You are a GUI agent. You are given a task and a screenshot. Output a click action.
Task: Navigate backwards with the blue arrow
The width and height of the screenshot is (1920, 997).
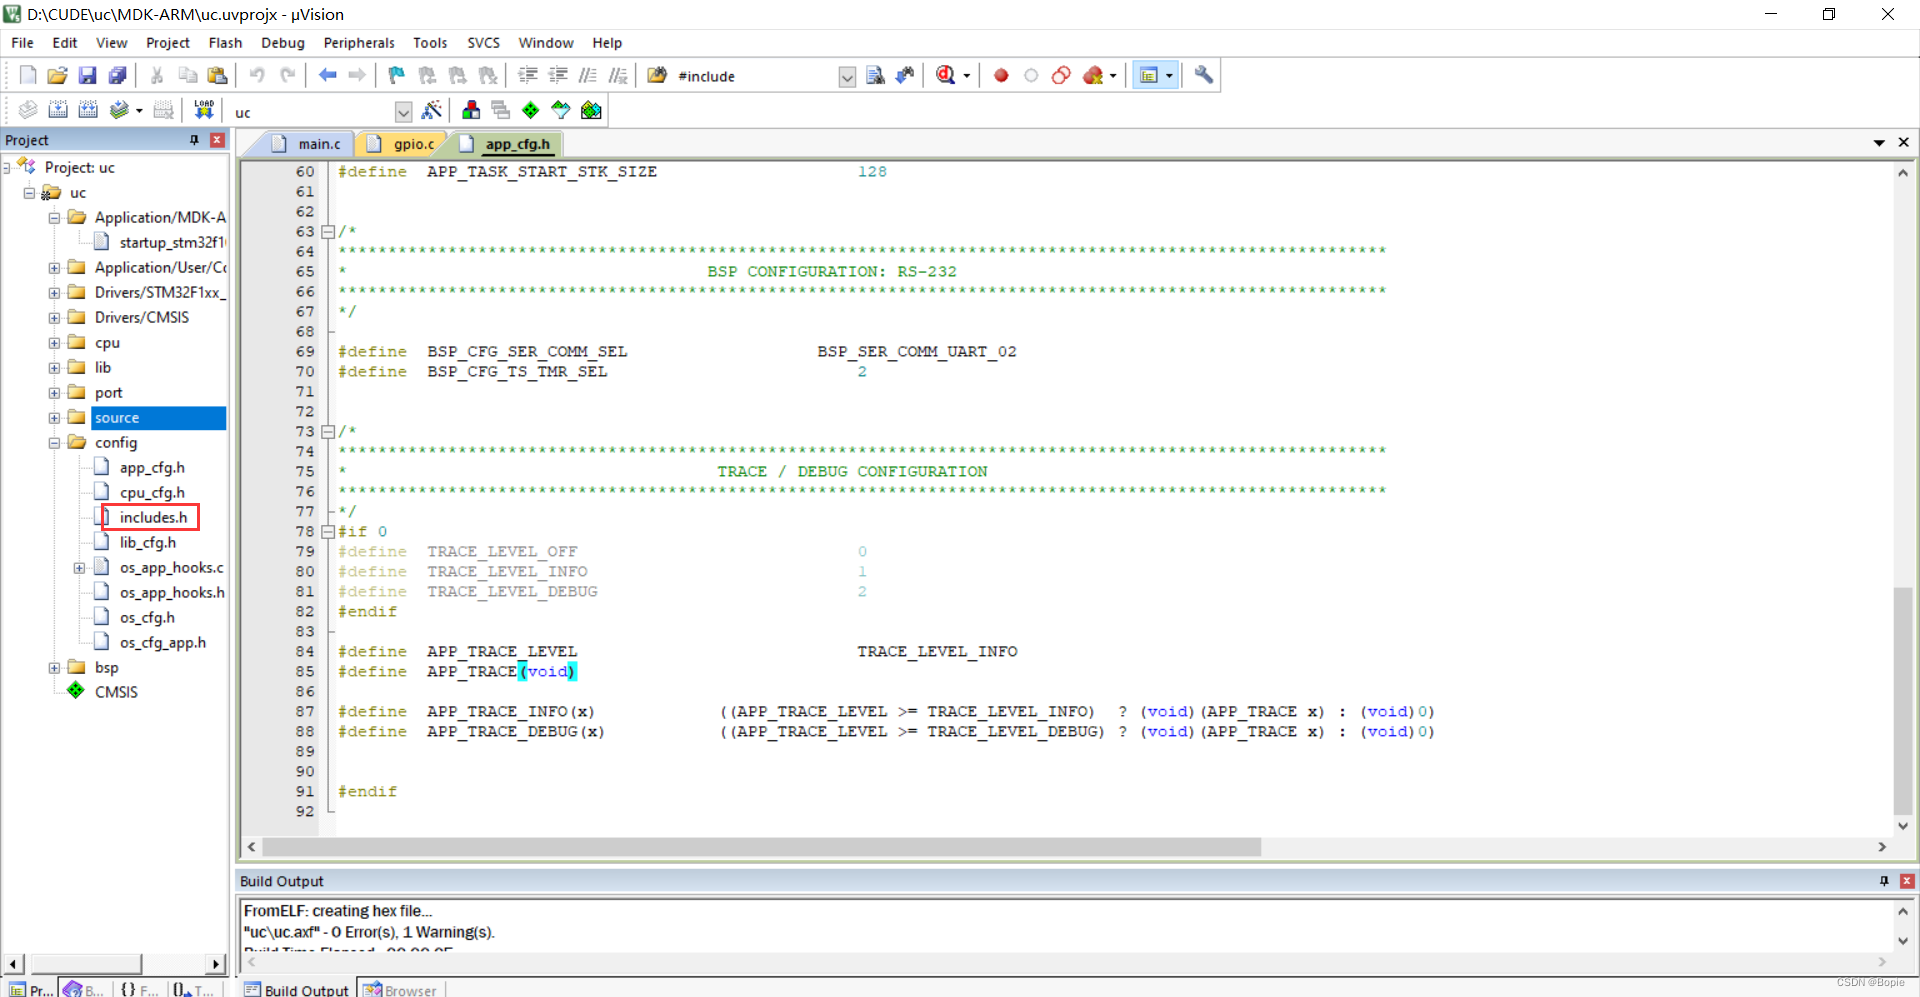pos(327,75)
